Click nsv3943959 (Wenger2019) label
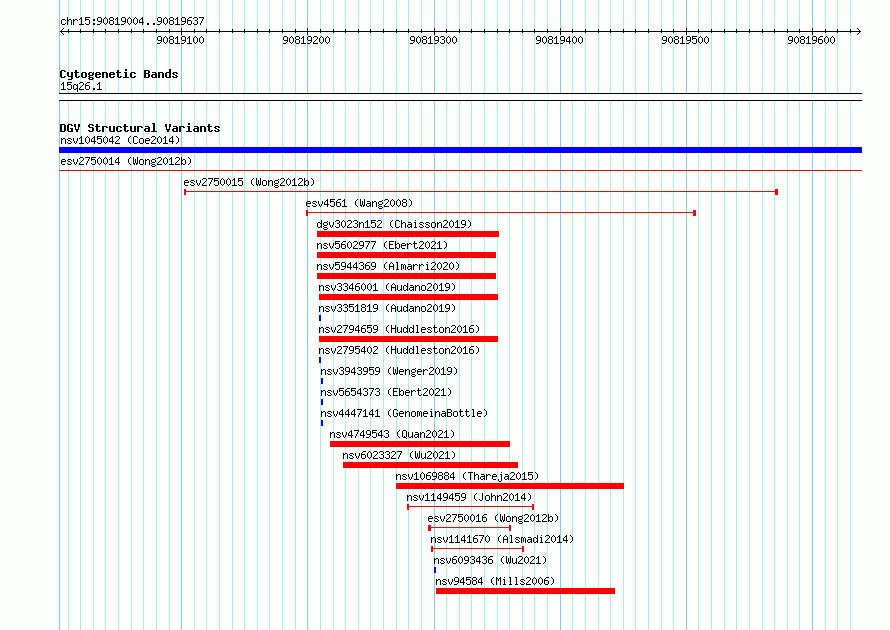The height and width of the screenshot is (630, 890). click(389, 371)
